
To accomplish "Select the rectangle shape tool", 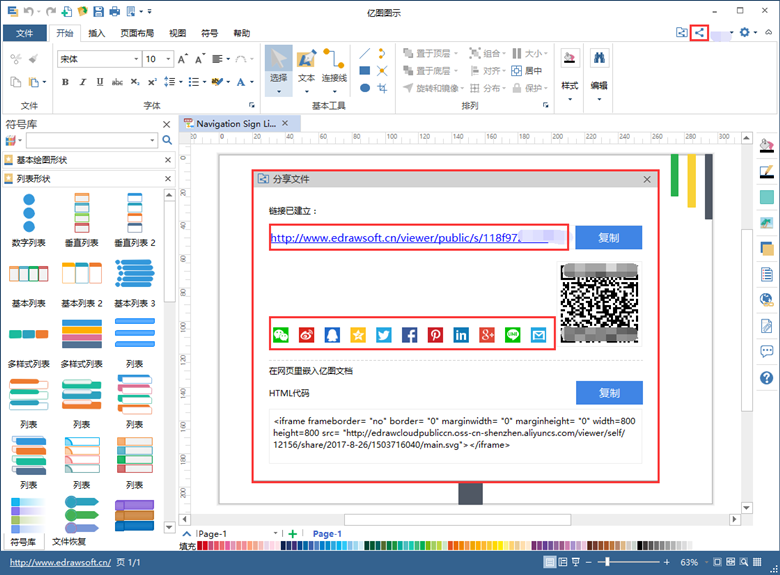I will (365, 71).
